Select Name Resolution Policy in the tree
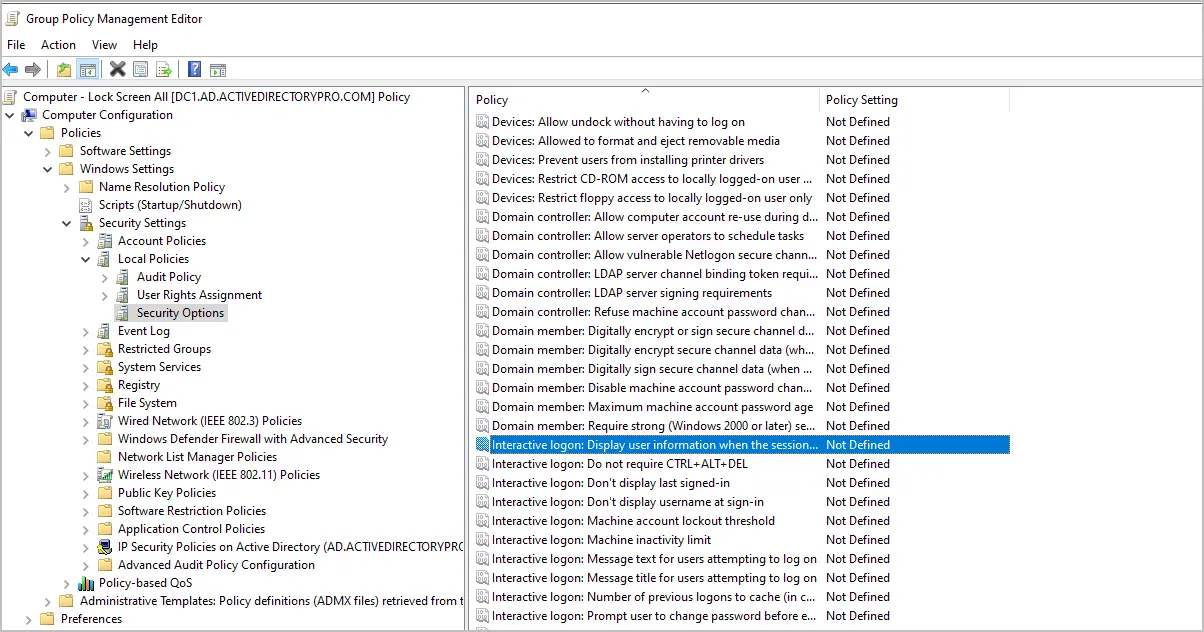This screenshot has height=632, width=1204. tap(162, 187)
